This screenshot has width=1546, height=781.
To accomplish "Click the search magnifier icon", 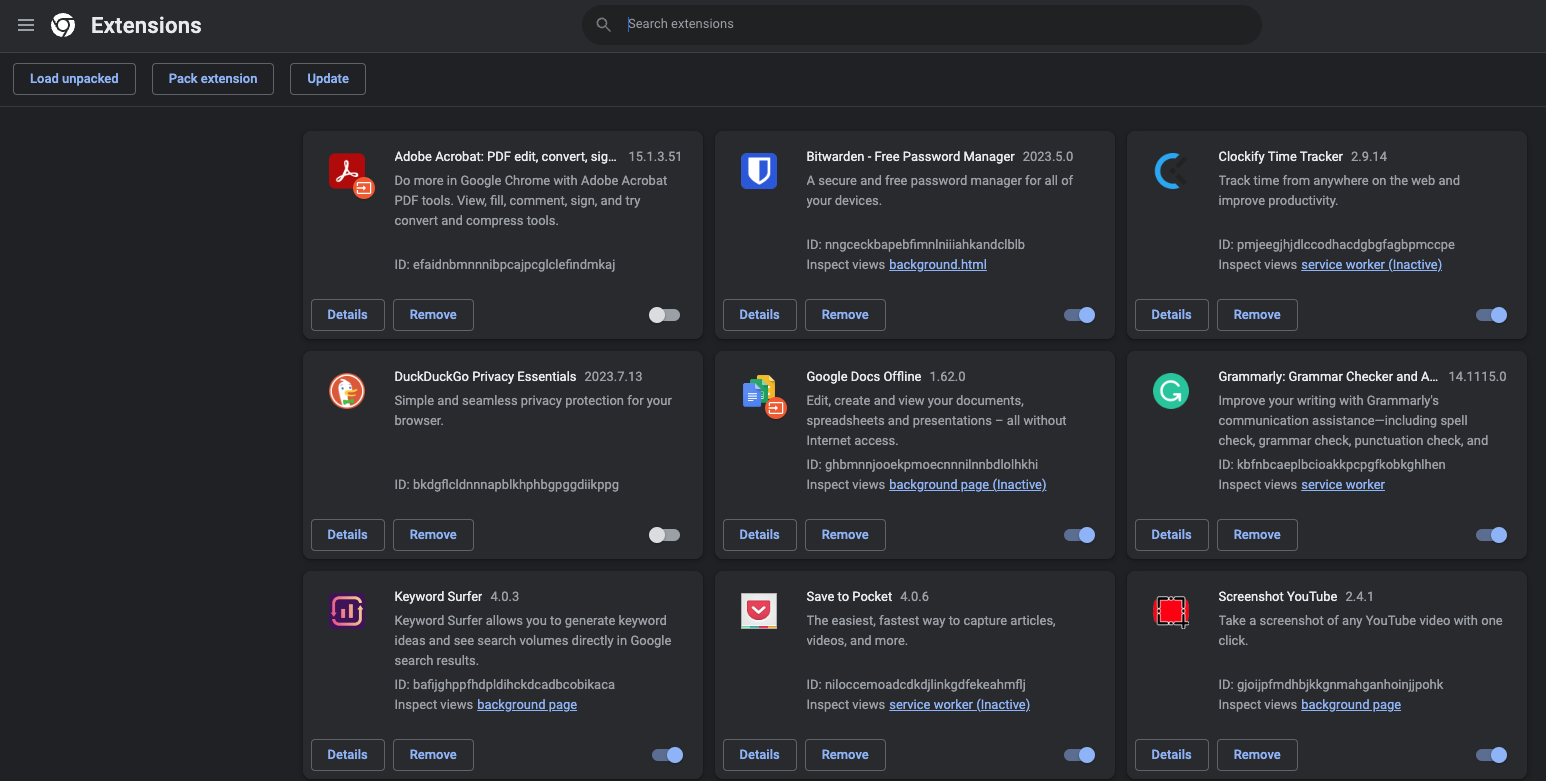I will (x=603, y=25).
